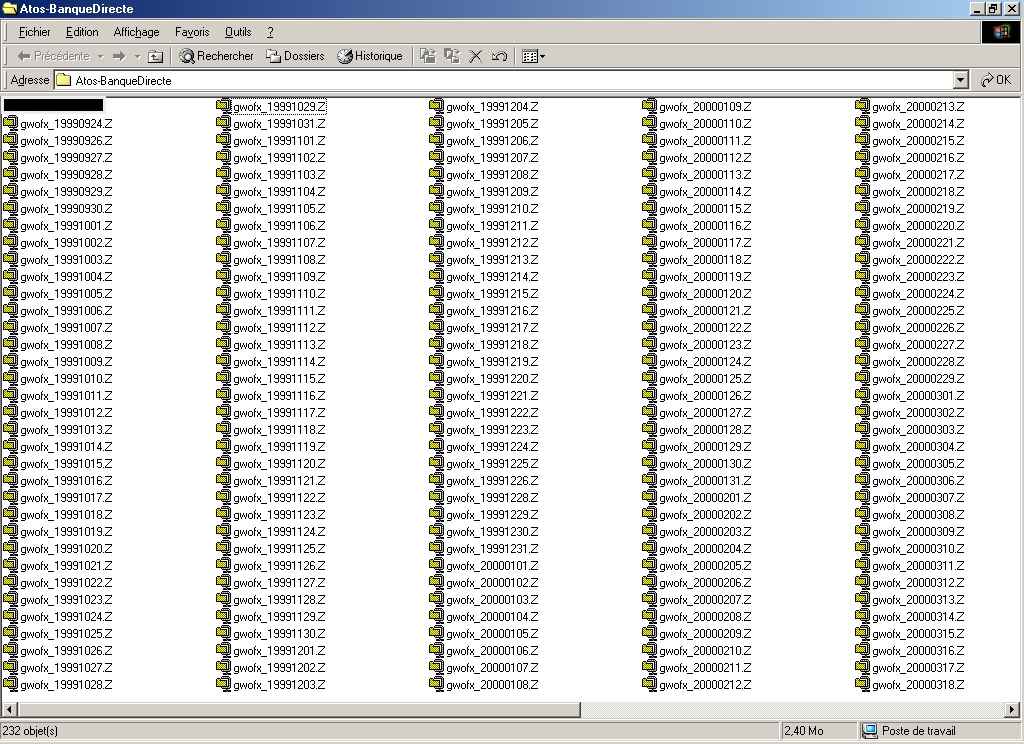Screen dimensions: 1024x744
Task: Go up one folder level
Action: tap(155, 56)
